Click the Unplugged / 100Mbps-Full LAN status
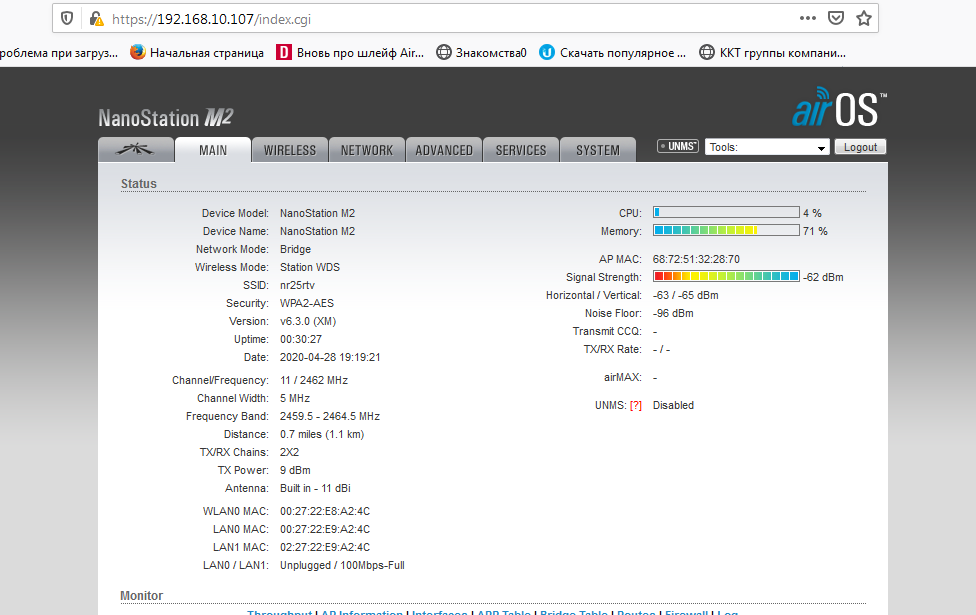Image resolution: width=976 pixels, height=615 pixels. [x=342, y=565]
